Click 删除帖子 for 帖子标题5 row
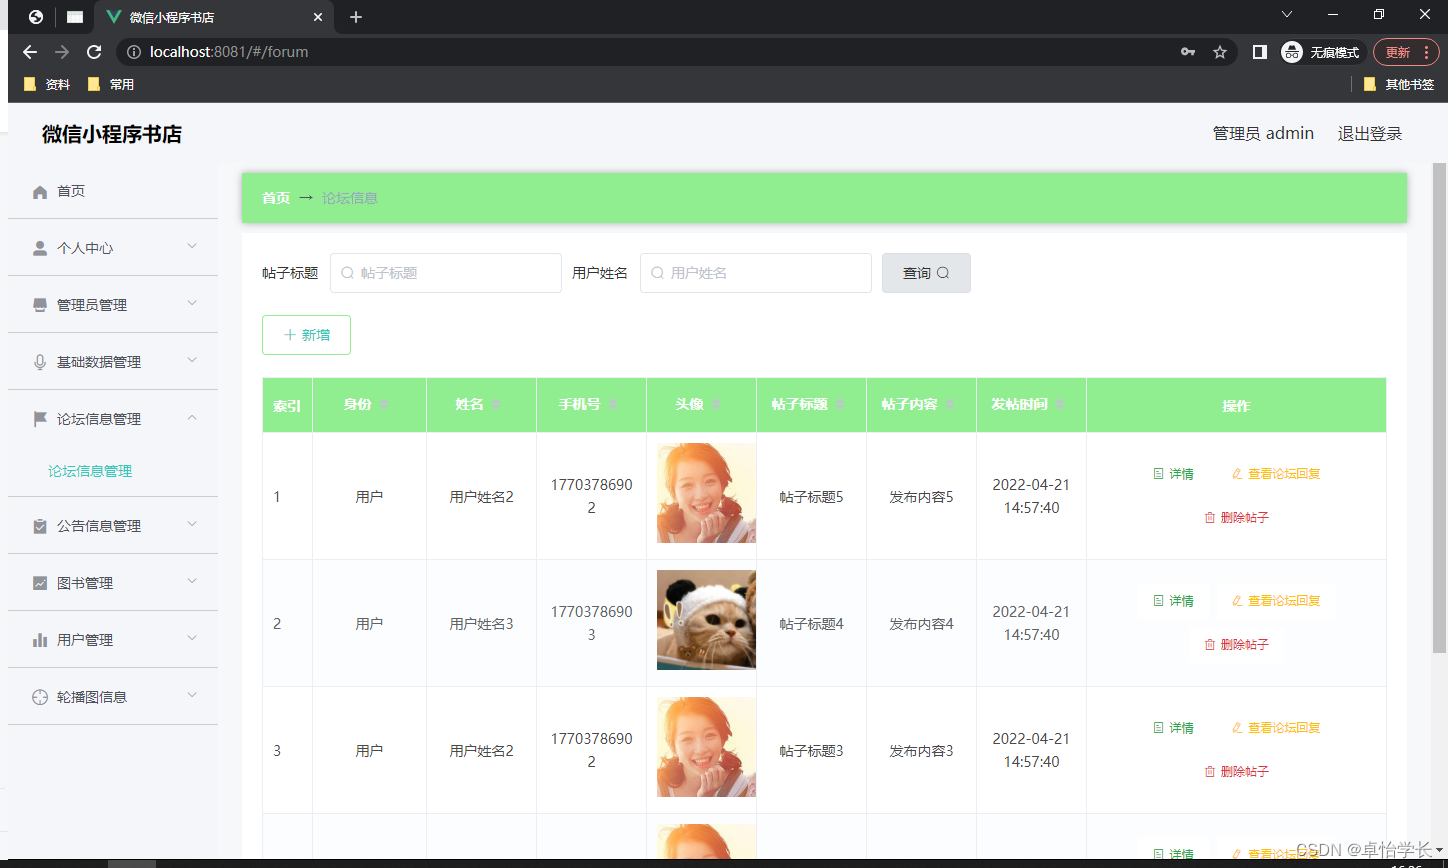1448x868 pixels. [1236, 518]
